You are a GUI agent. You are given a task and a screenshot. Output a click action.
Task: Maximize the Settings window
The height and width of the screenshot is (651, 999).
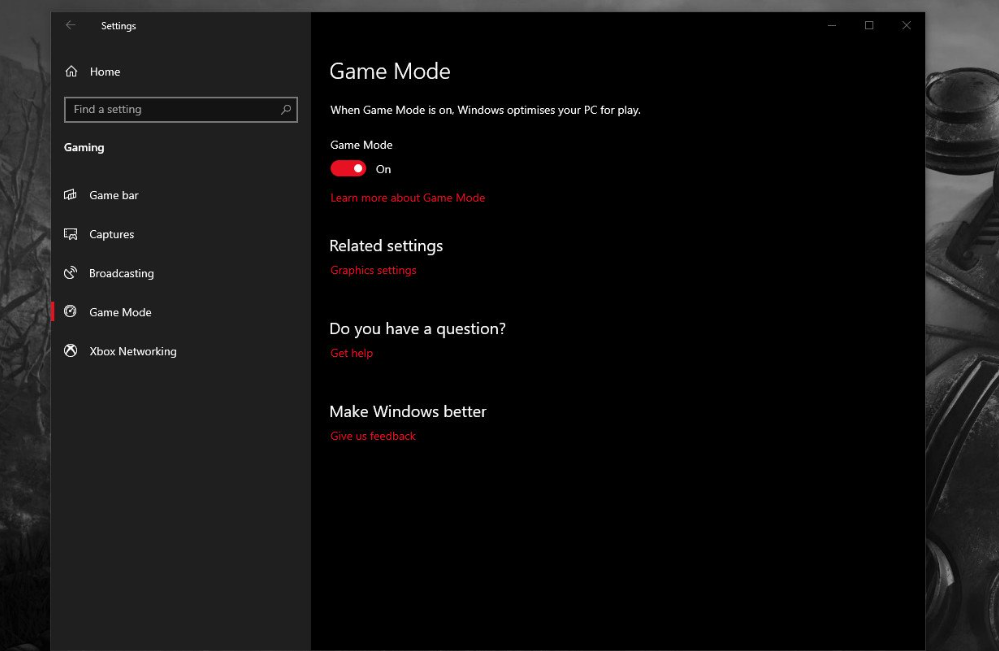869,25
